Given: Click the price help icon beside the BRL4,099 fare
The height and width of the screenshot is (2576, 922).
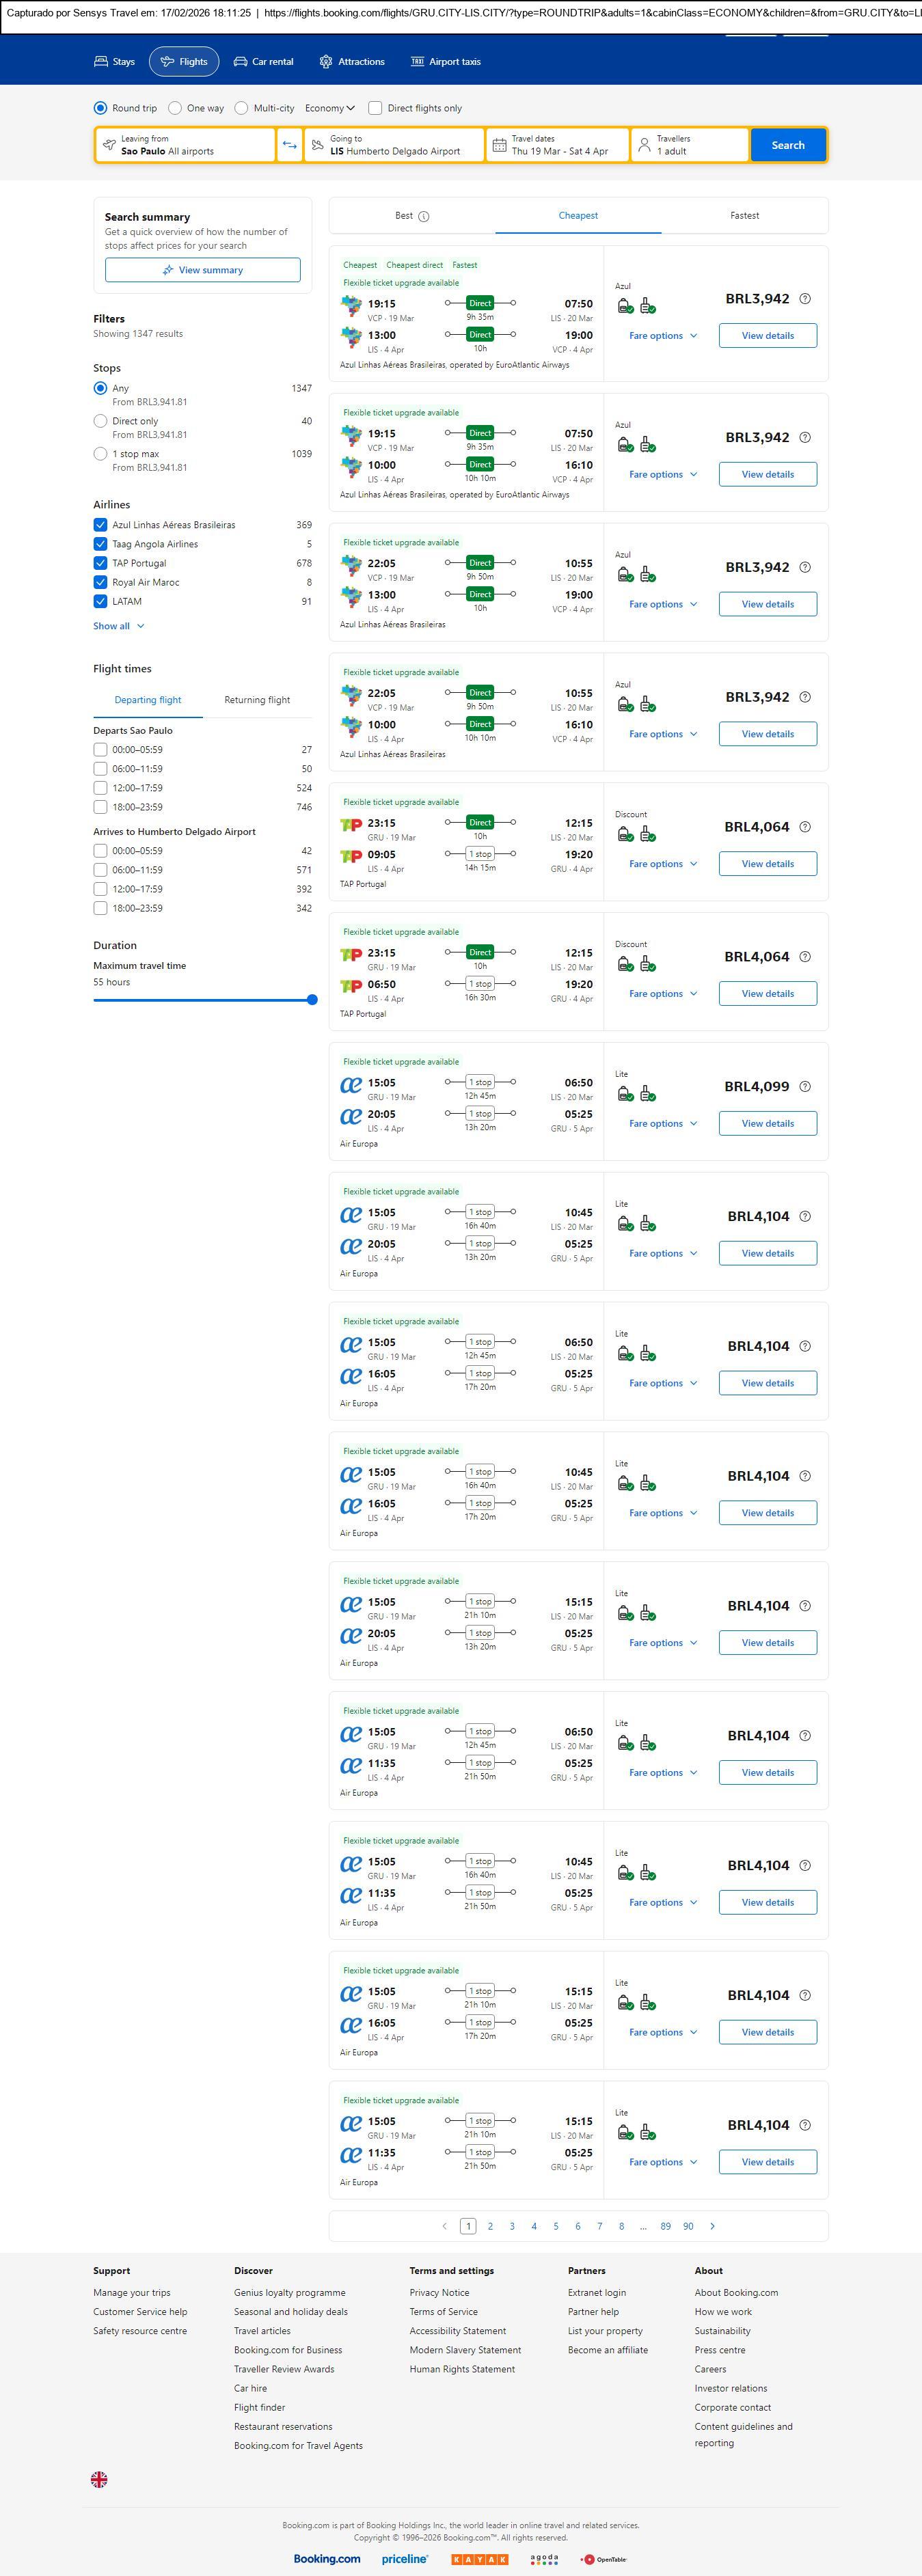Looking at the screenshot, I should click(805, 1086).
